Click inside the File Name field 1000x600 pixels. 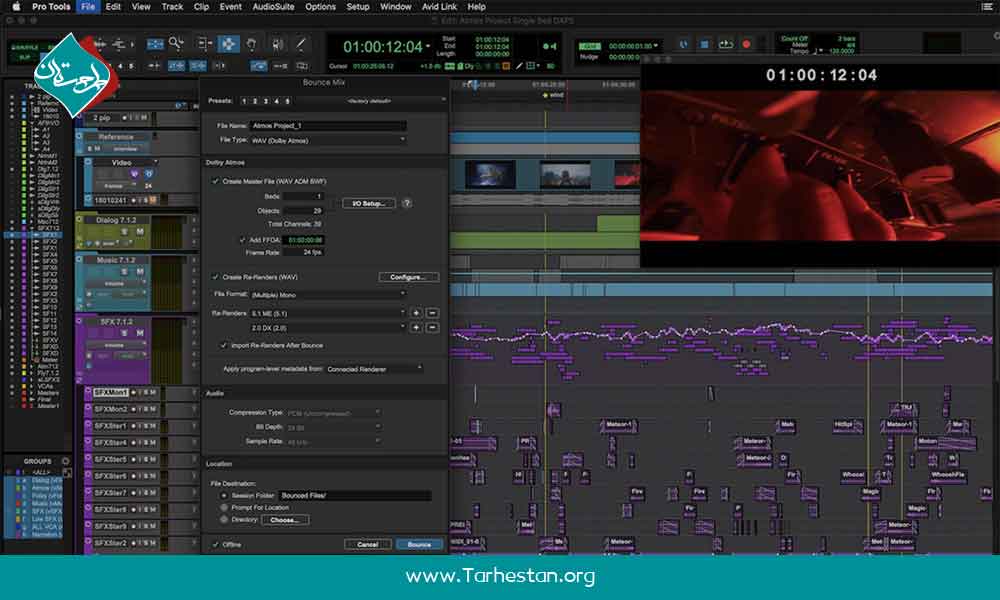(328, 126)
